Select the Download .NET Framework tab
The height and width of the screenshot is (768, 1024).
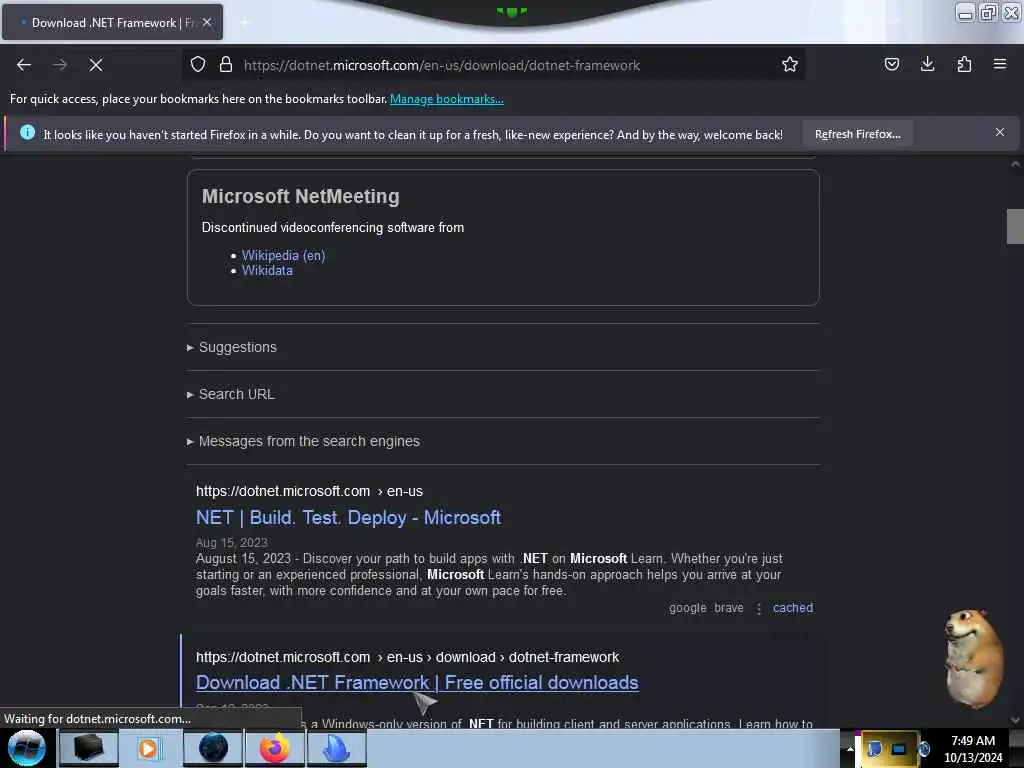(x=112, y=22)
